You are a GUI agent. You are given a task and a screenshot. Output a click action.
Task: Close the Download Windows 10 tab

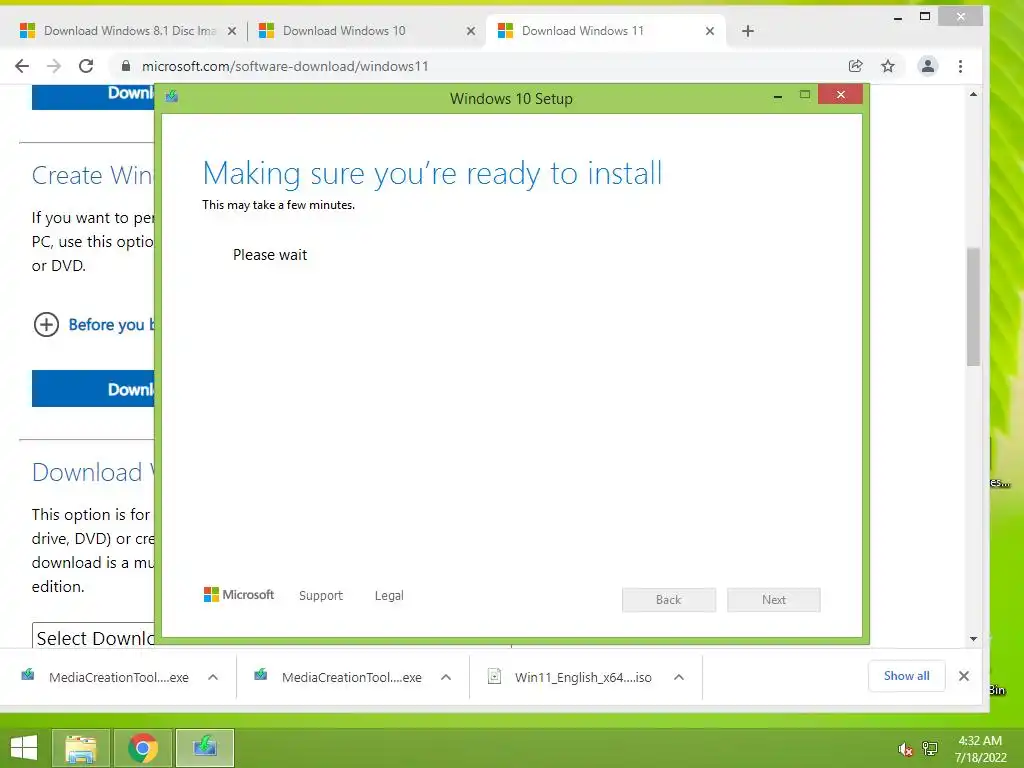(471, 31)
